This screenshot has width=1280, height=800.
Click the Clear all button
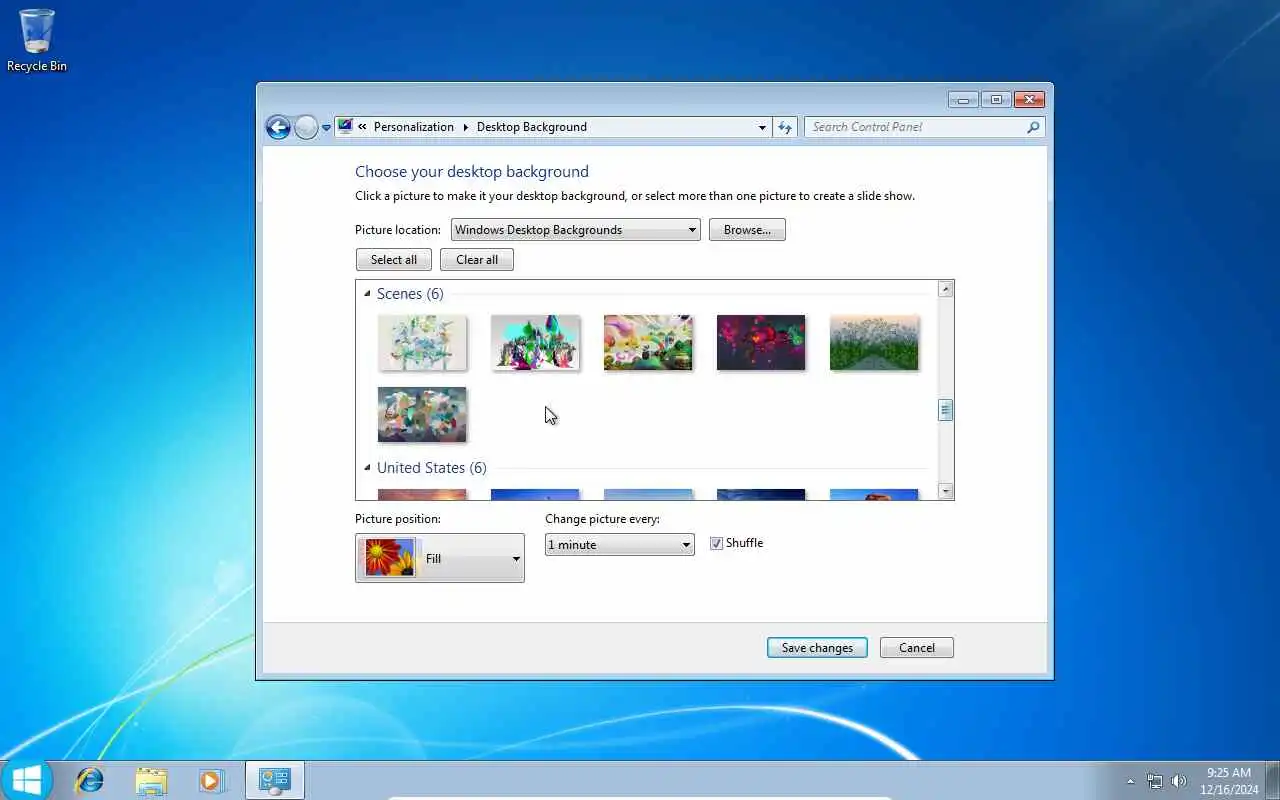(477, 260)
